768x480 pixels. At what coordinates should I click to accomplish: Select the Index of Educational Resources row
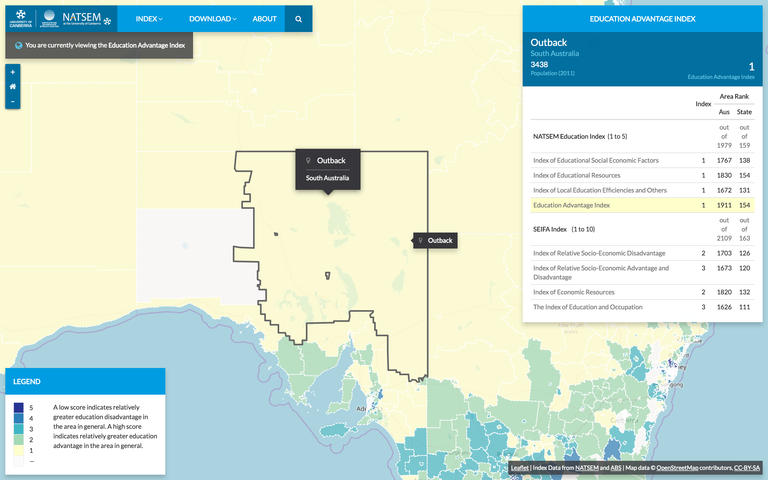642,175
